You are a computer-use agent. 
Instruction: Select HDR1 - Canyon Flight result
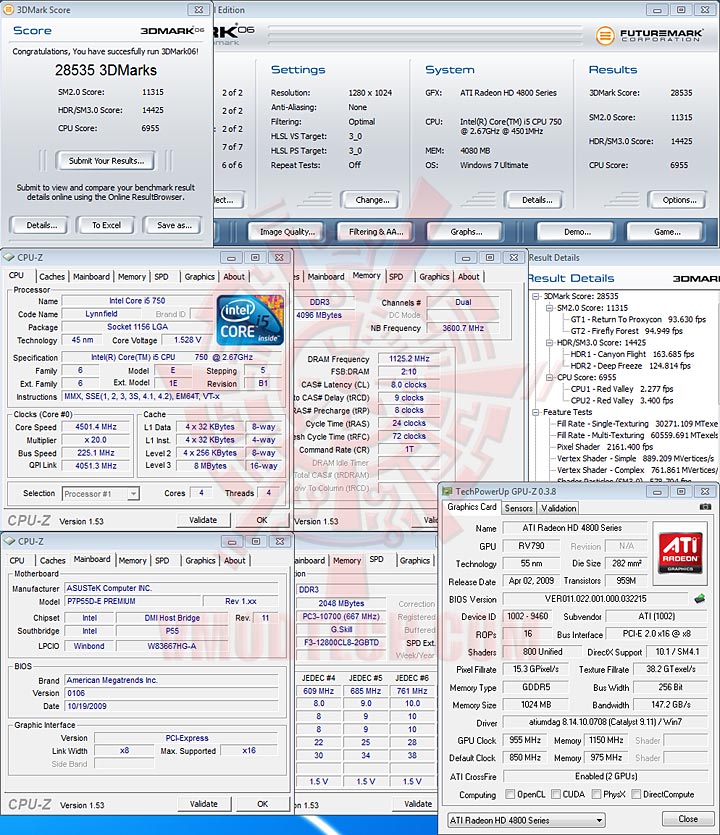click(632, 354)
